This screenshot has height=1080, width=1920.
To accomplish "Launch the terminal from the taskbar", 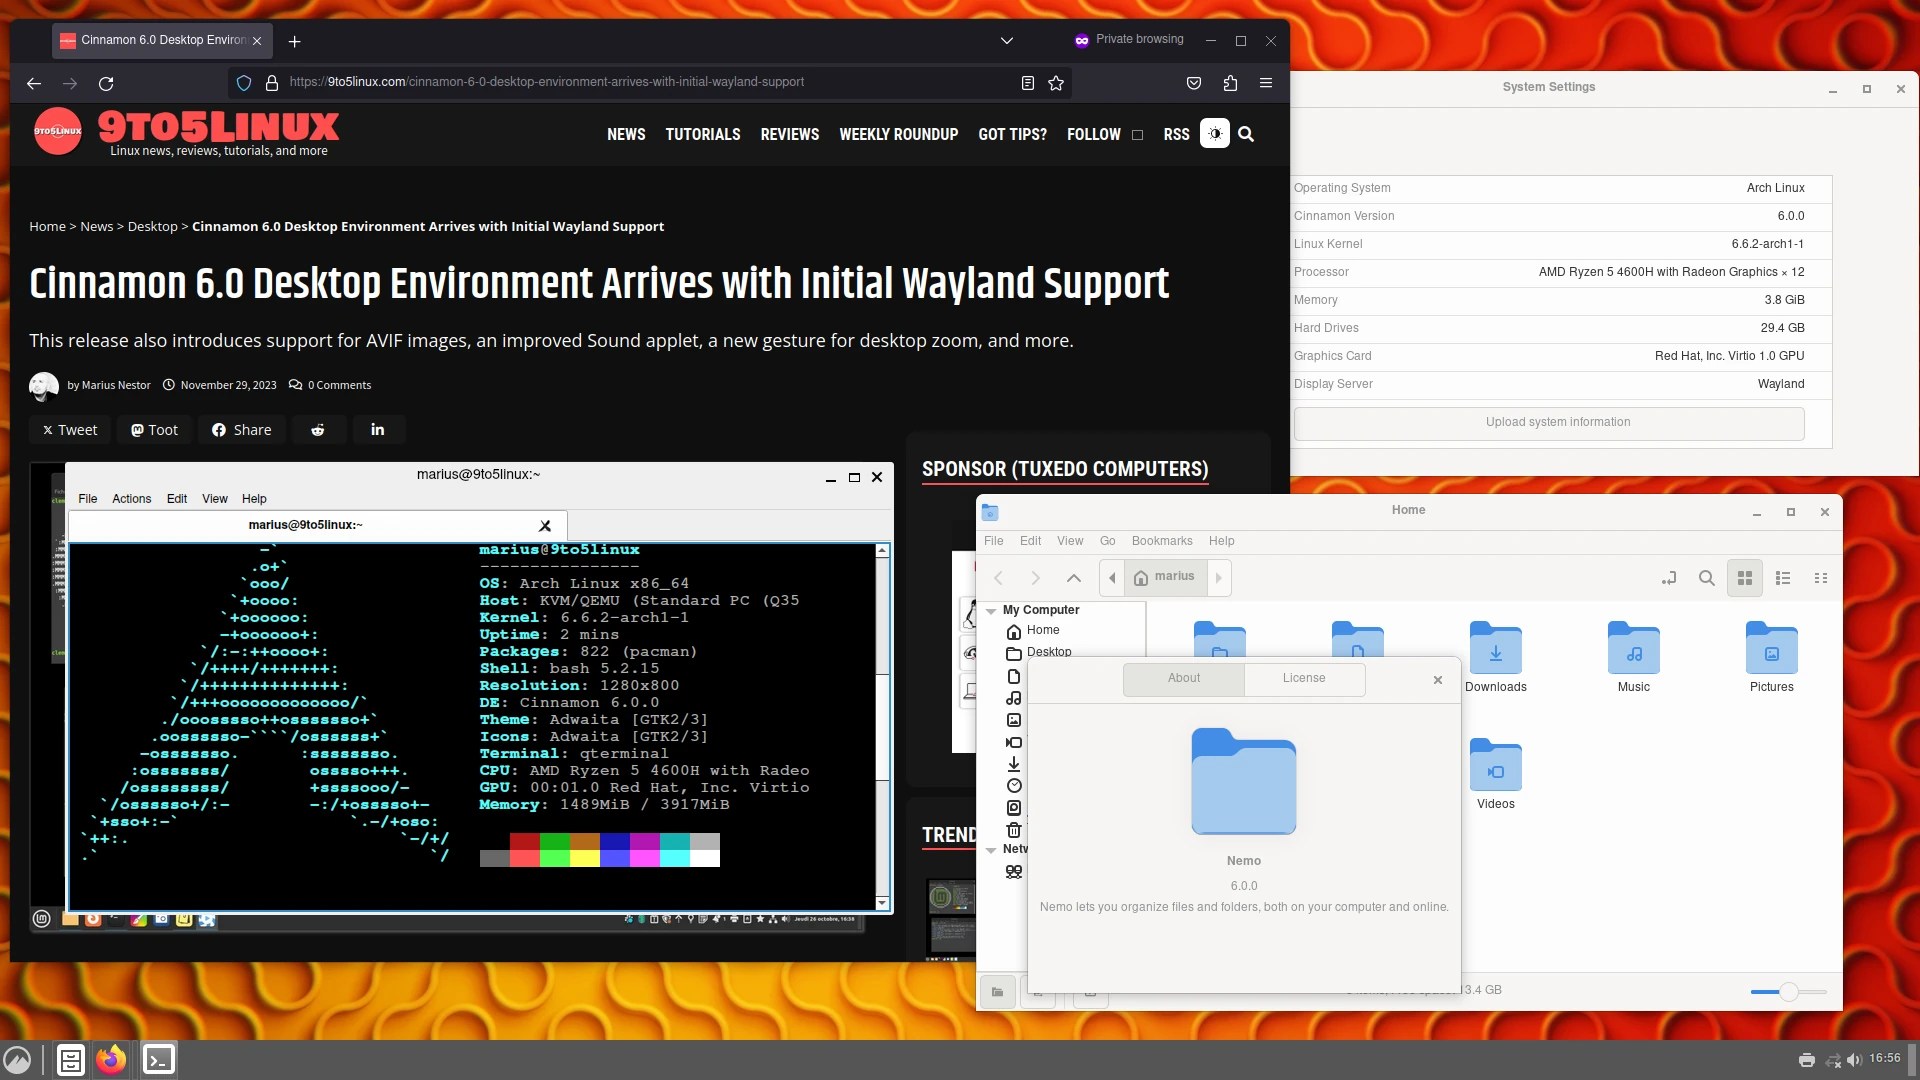I will click(158, 1059).
